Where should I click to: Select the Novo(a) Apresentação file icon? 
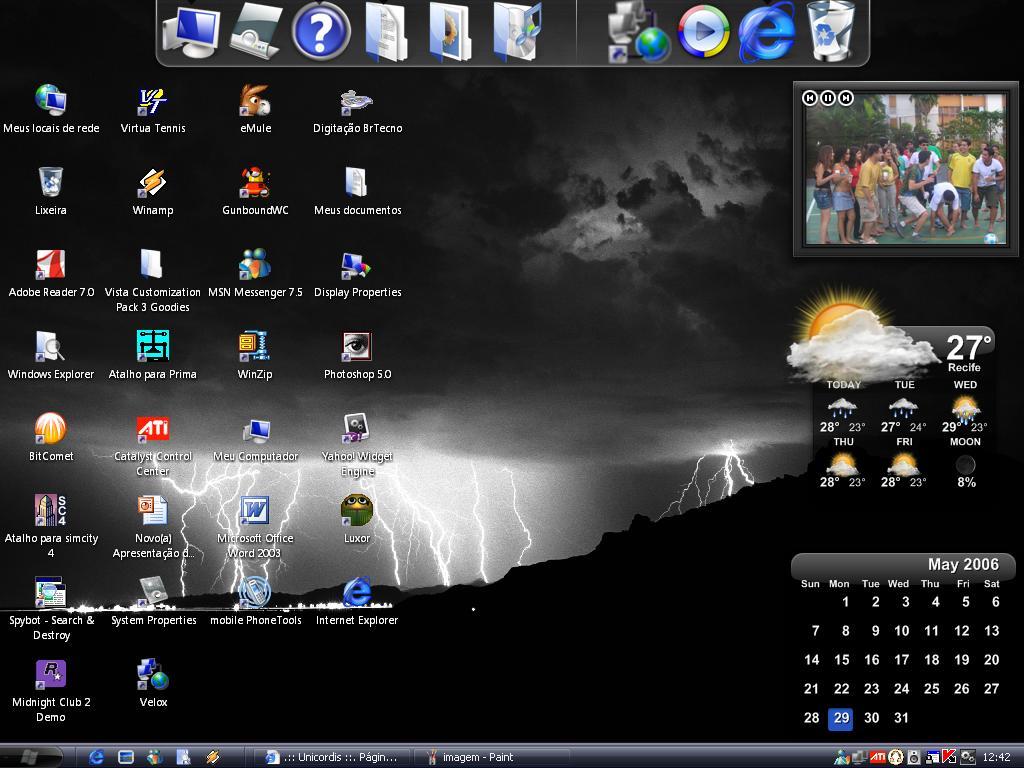[153, 527]
